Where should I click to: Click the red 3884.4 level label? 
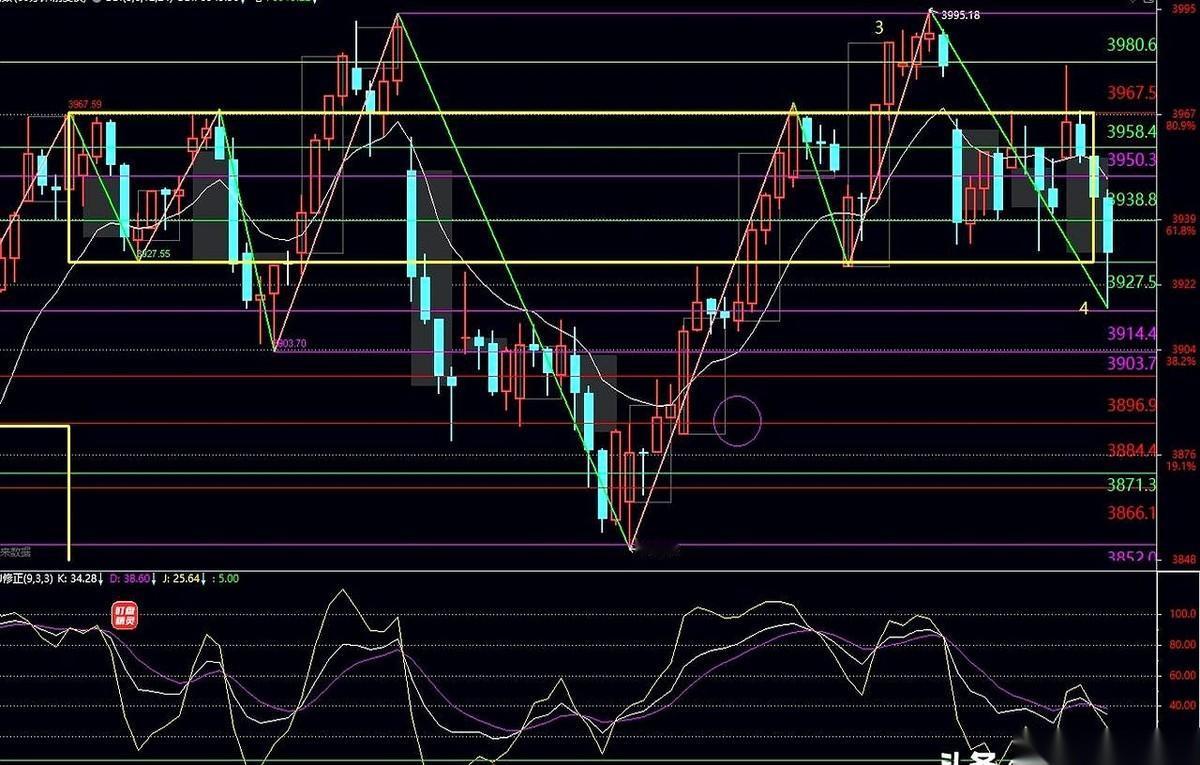point(1132,450)
